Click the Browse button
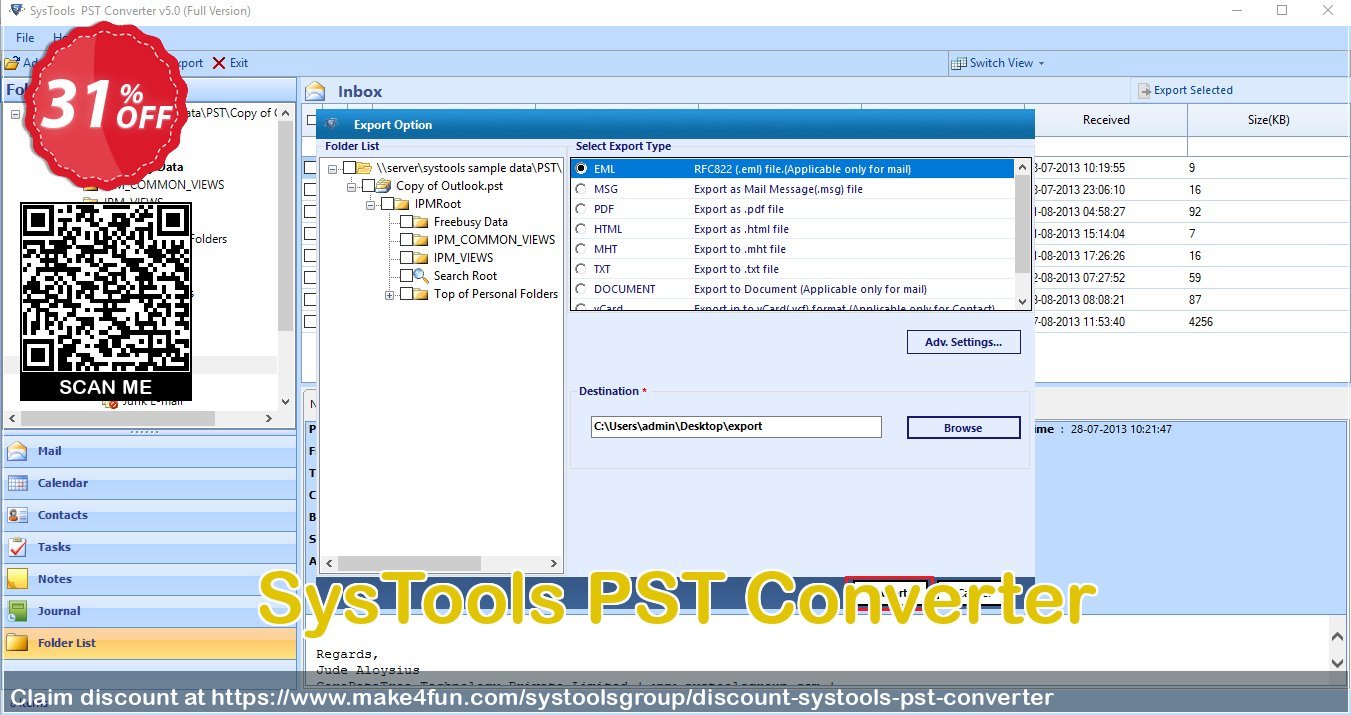The height and width of the screenshot is (715, 1351). (963, 428)
